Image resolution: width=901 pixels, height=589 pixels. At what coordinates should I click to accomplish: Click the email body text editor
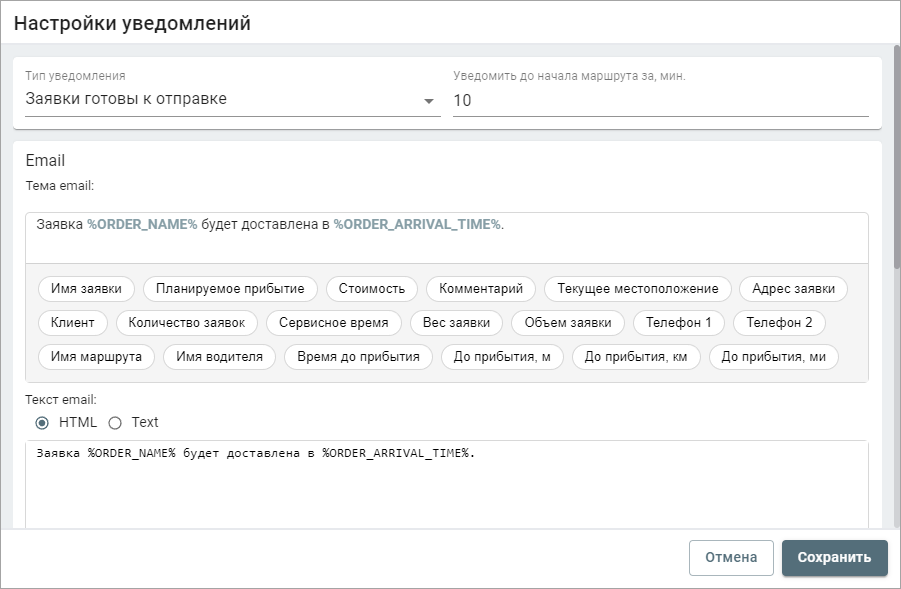click(446, 484)
